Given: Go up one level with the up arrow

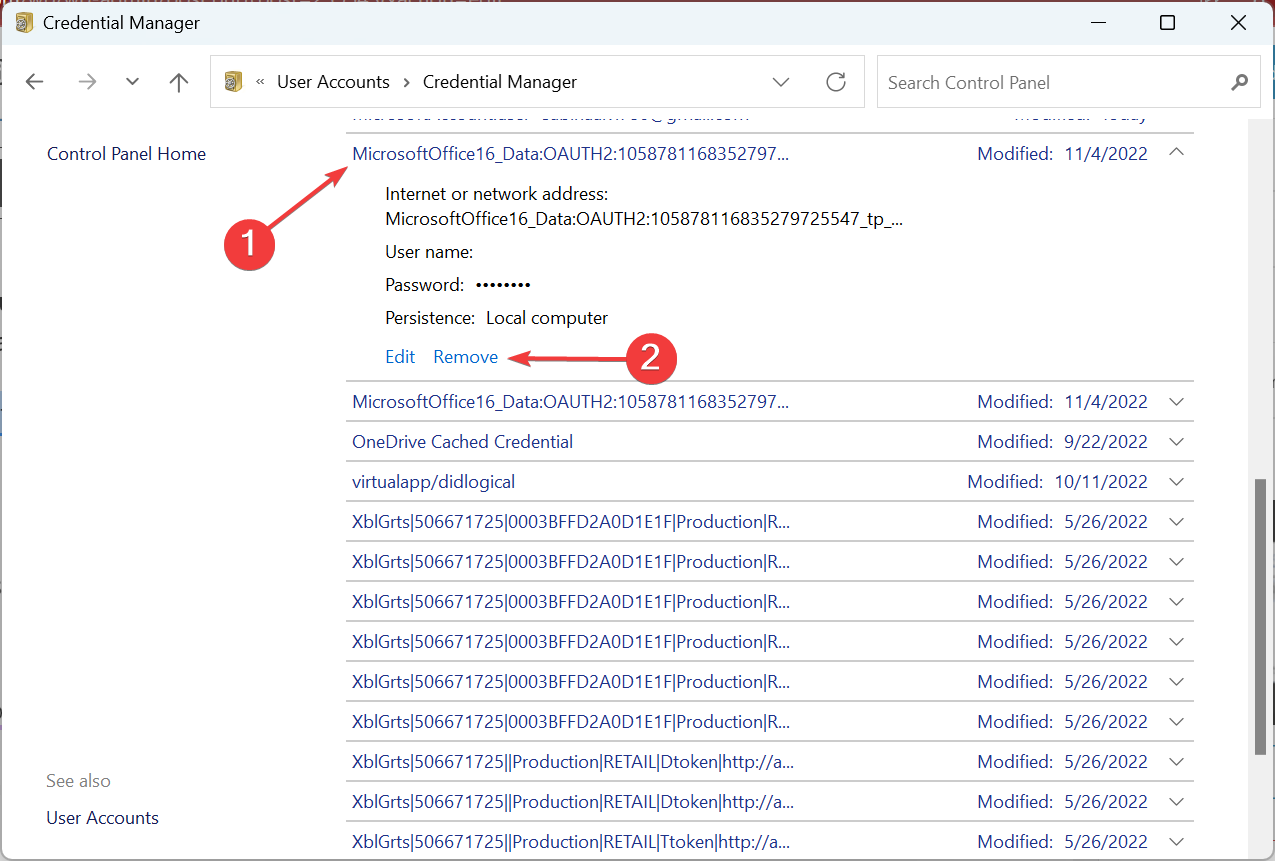Looking at the screenshot, I should [179, 82].
